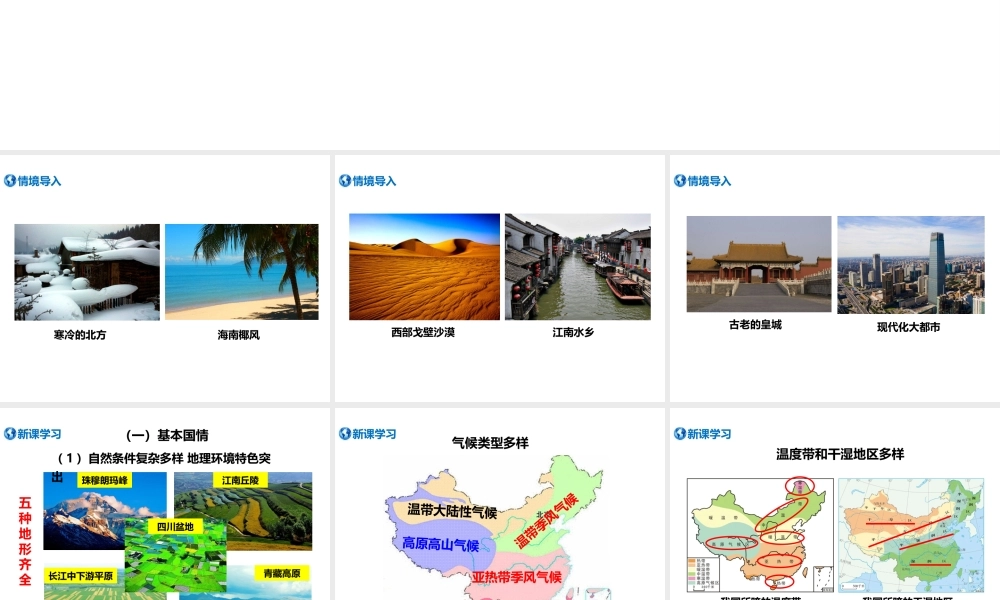Click 情境导入 header on the desert slide
The height and width of the screenshot is (600, 1000).
pos(374,181)
